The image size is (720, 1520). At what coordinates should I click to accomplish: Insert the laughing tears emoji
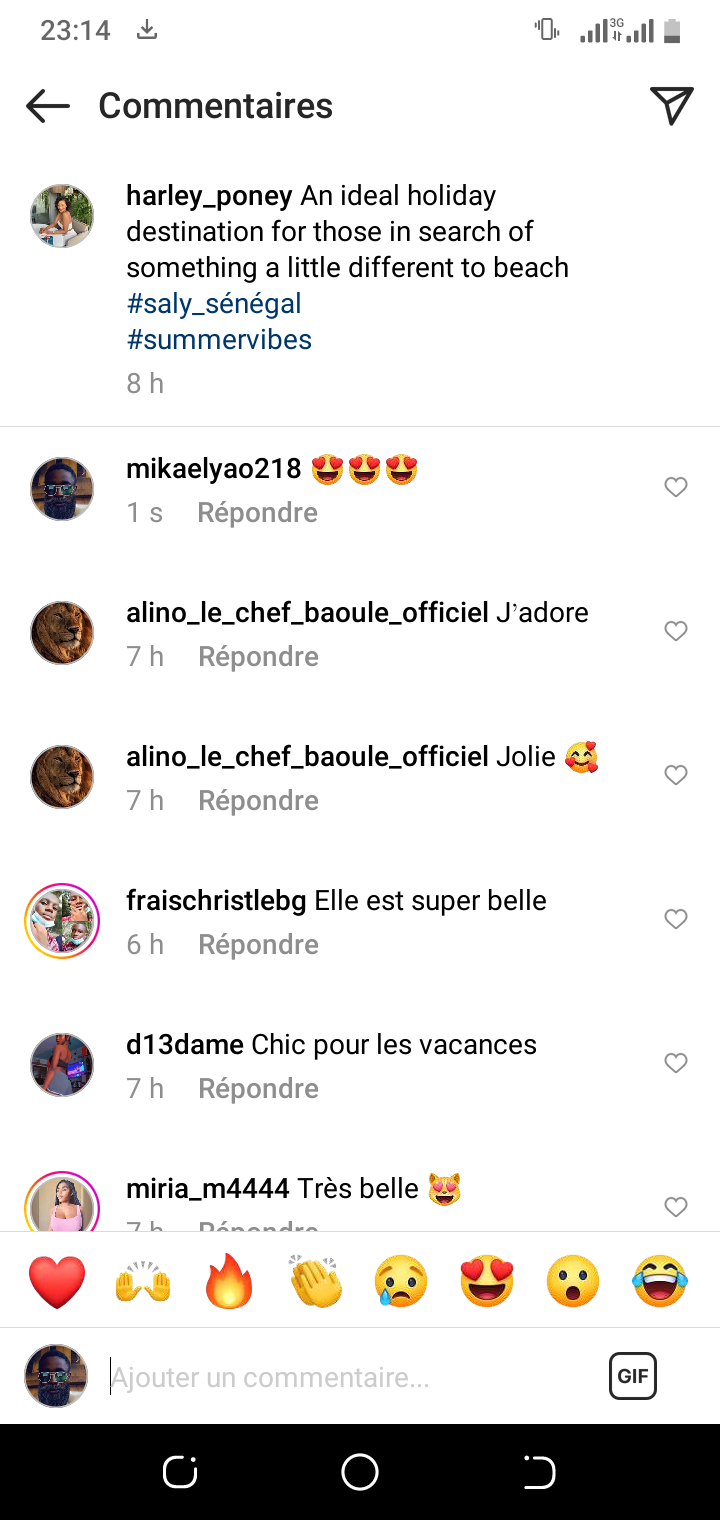click(660, 1283)
